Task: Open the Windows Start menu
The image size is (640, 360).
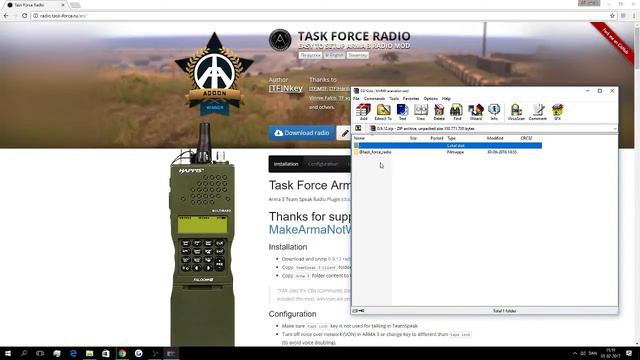Action: [8, 353]
